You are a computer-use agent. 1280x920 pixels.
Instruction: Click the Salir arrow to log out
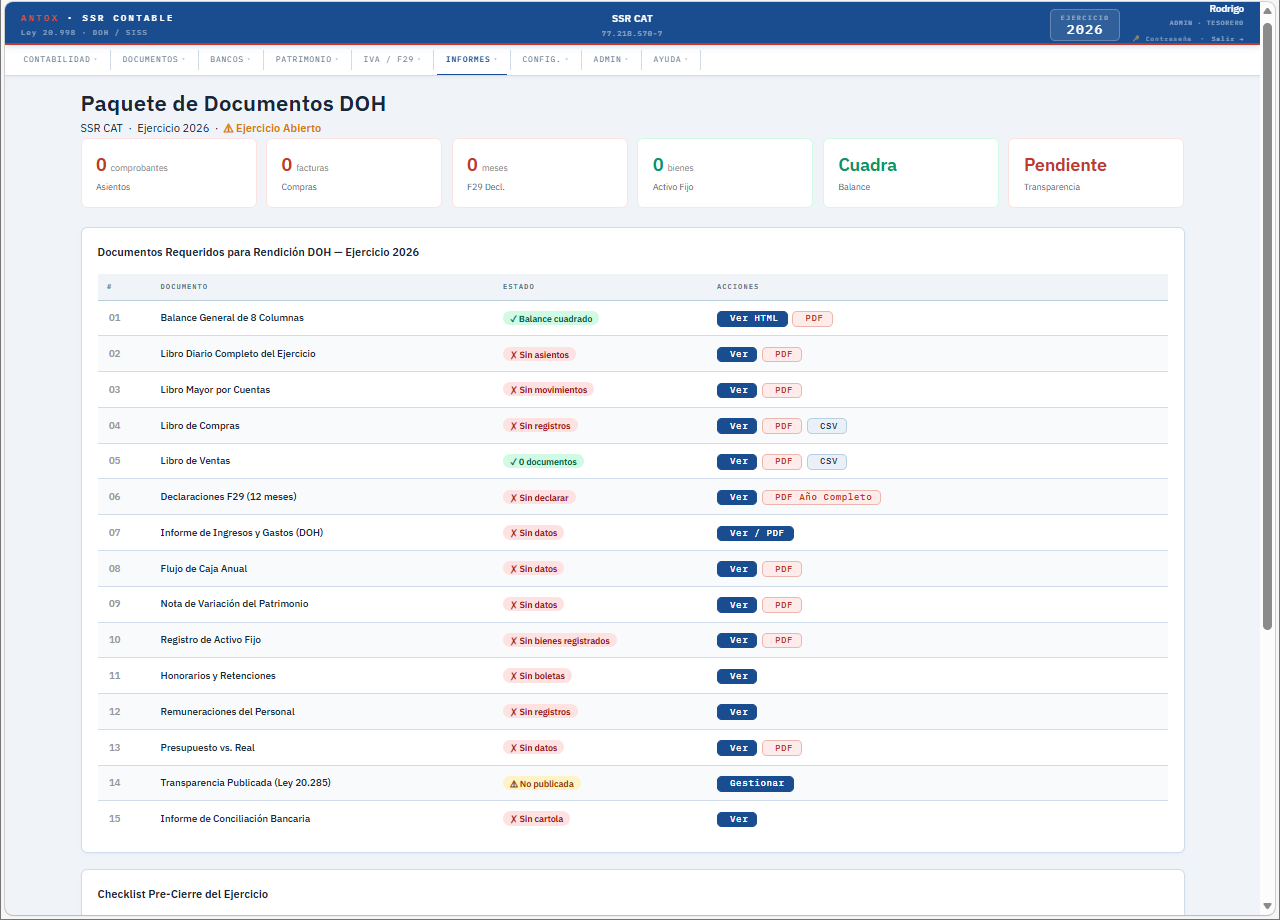(1240, 39)
